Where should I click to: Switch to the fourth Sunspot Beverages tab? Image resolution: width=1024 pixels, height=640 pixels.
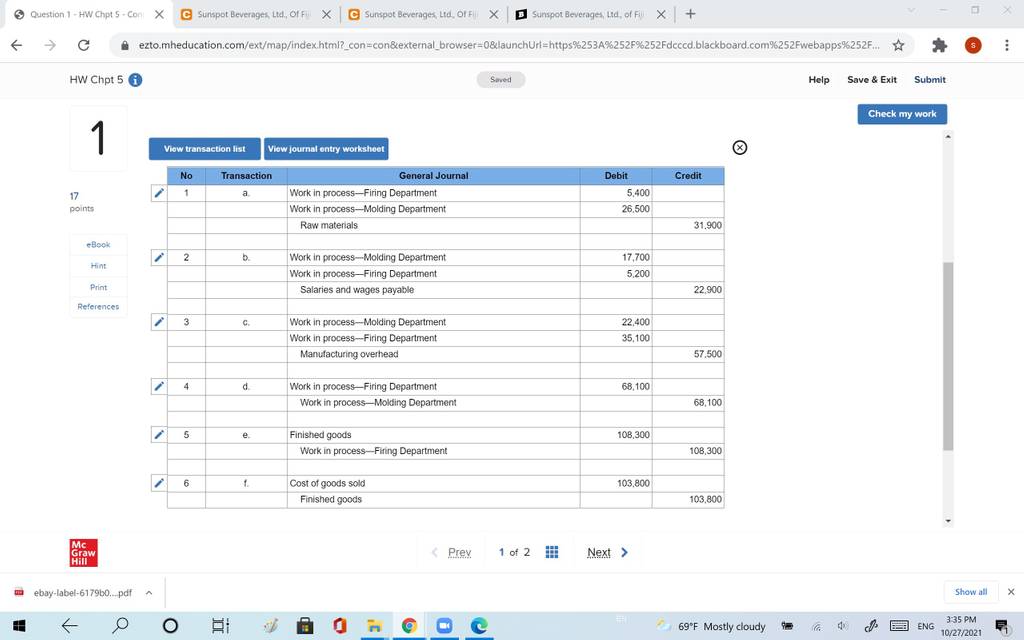click(x=589, y=14)
